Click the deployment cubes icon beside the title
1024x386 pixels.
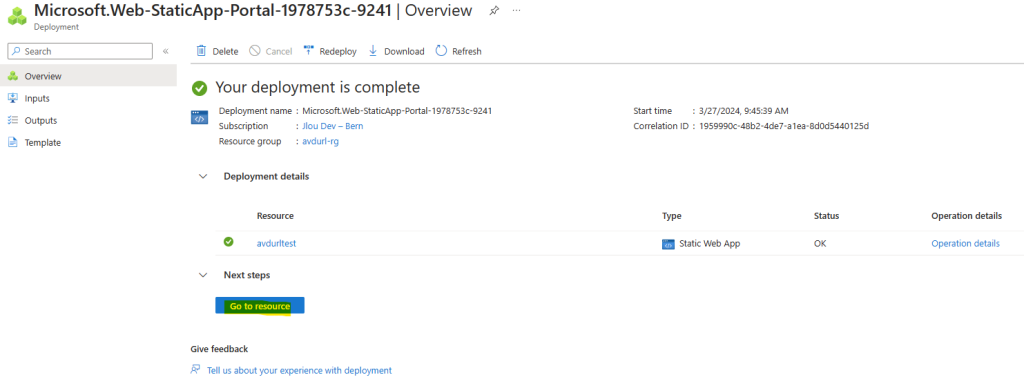pos(17,16)
